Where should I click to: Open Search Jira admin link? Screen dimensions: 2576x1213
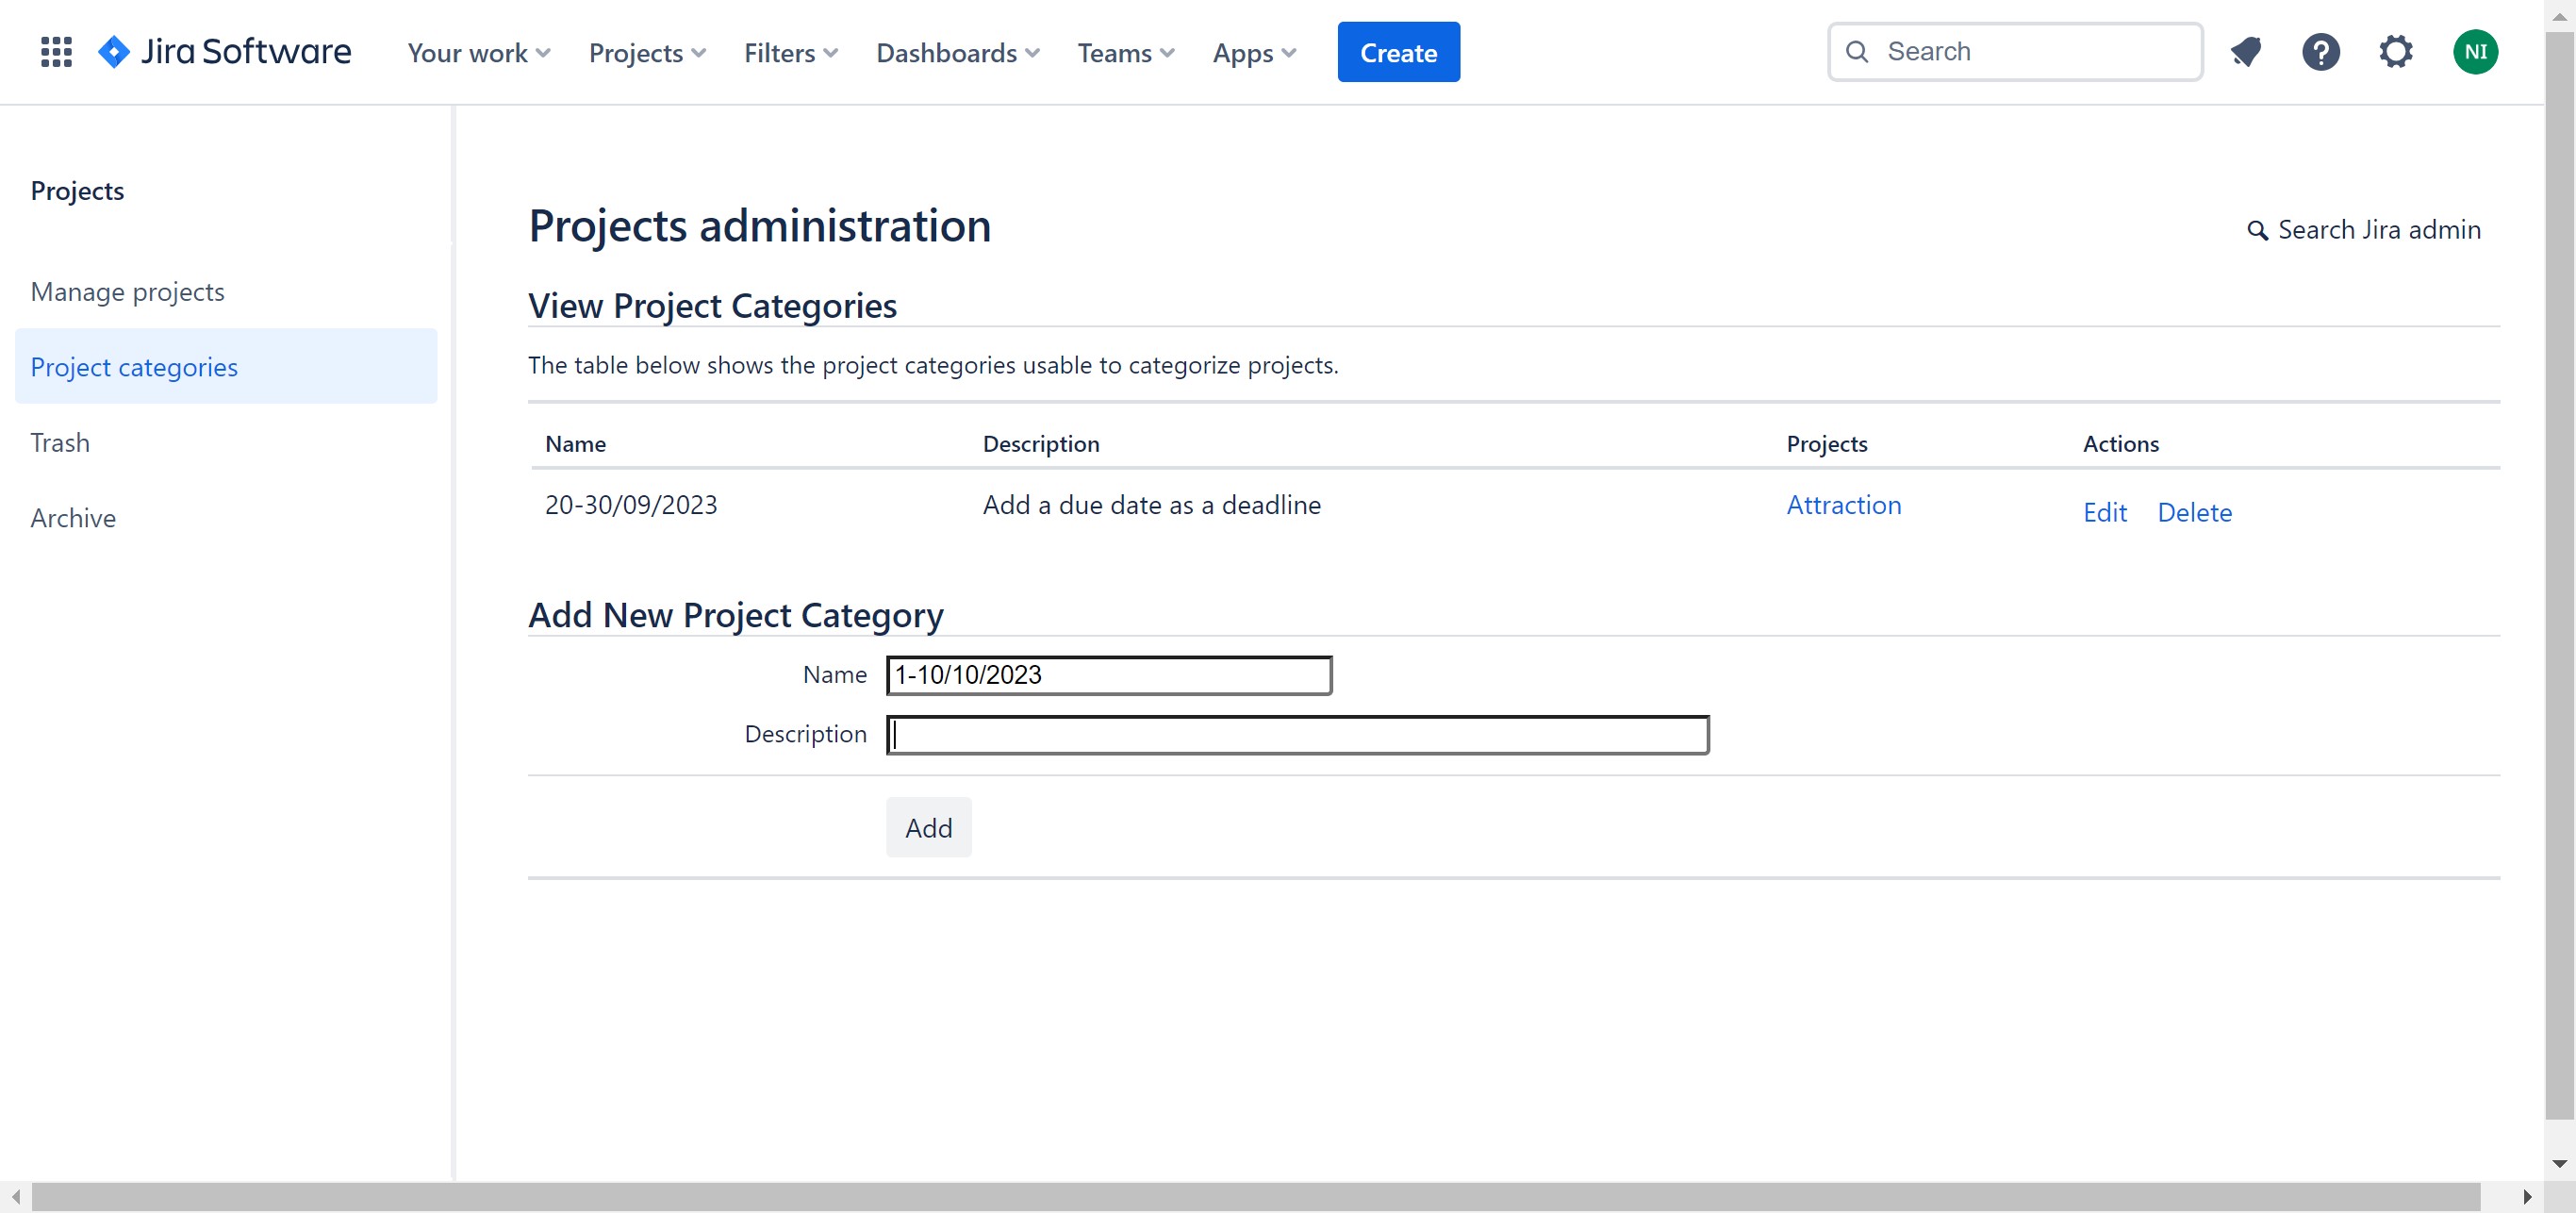click(2364, 230)
